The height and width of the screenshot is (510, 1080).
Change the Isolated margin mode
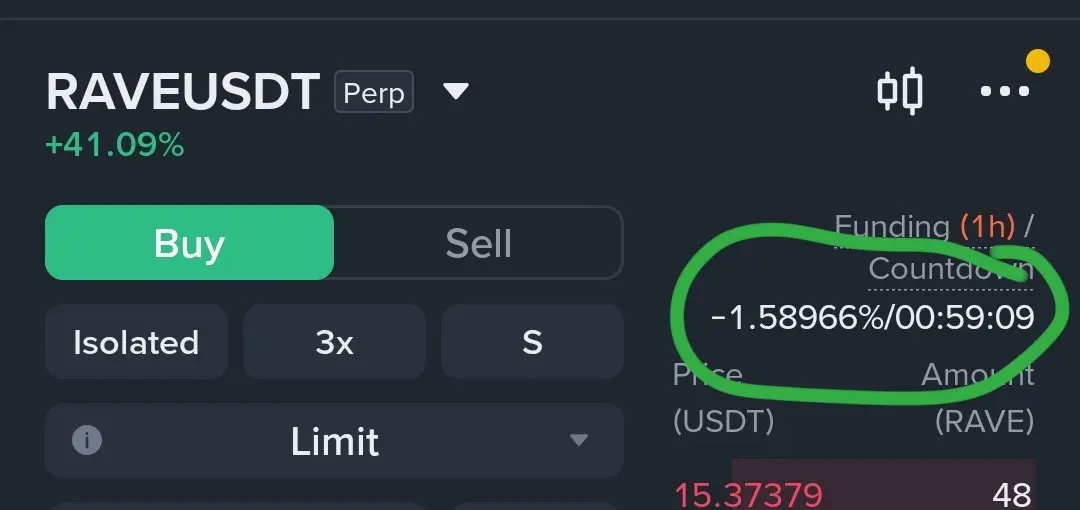click(x=136, y=342)
